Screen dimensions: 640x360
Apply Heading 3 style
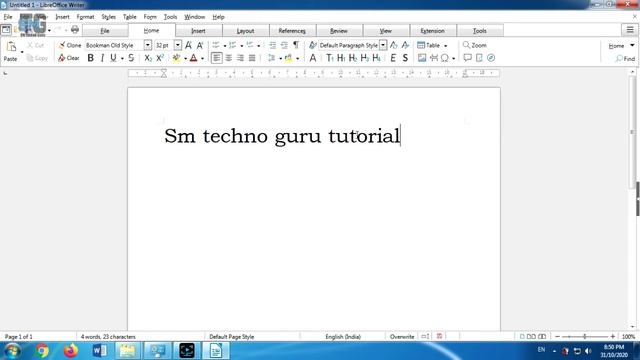click(x=364, y=58)
